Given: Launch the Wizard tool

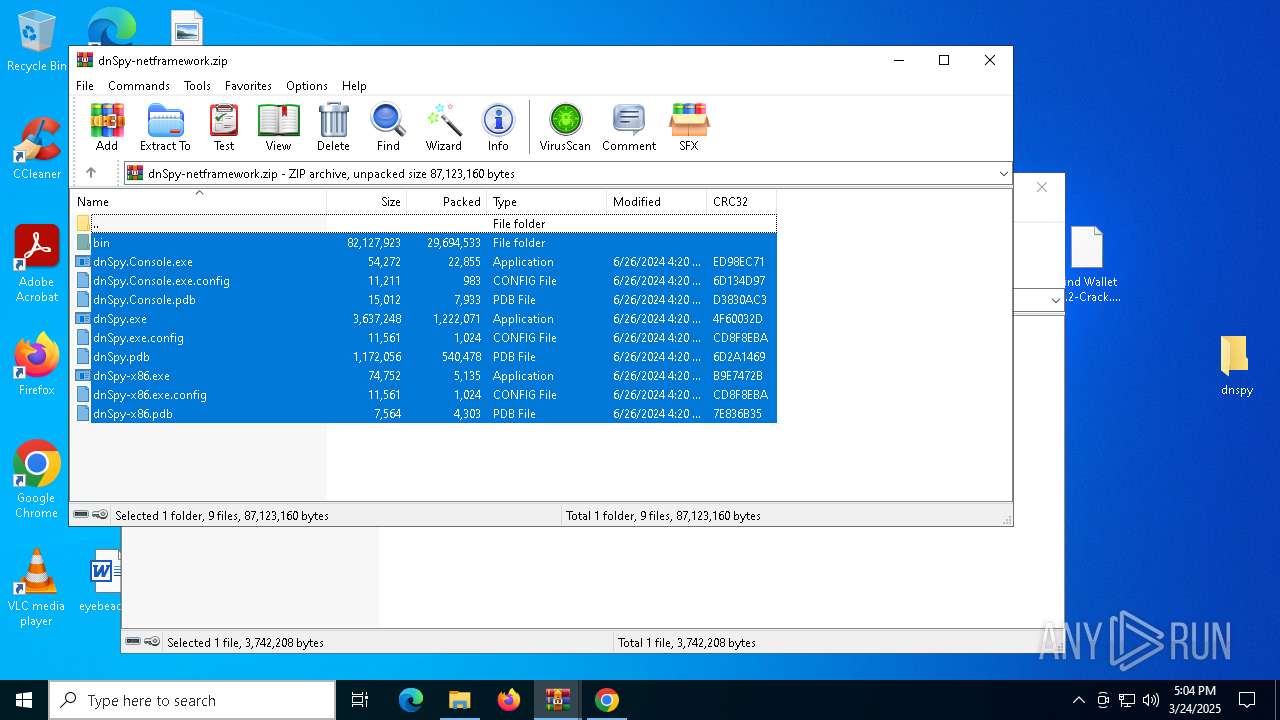Looking at the screenshot, I should pyautogui.click(x=444, y=127).
